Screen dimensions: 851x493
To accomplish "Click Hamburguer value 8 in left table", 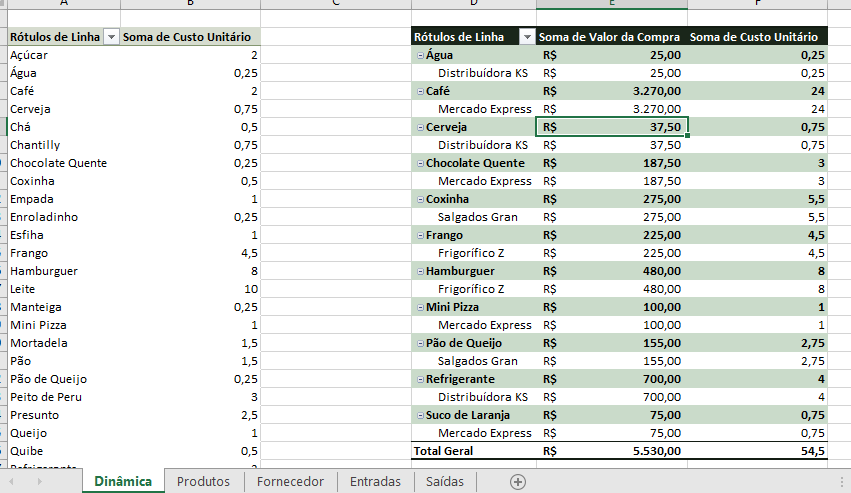I will [x=190, y=271].
